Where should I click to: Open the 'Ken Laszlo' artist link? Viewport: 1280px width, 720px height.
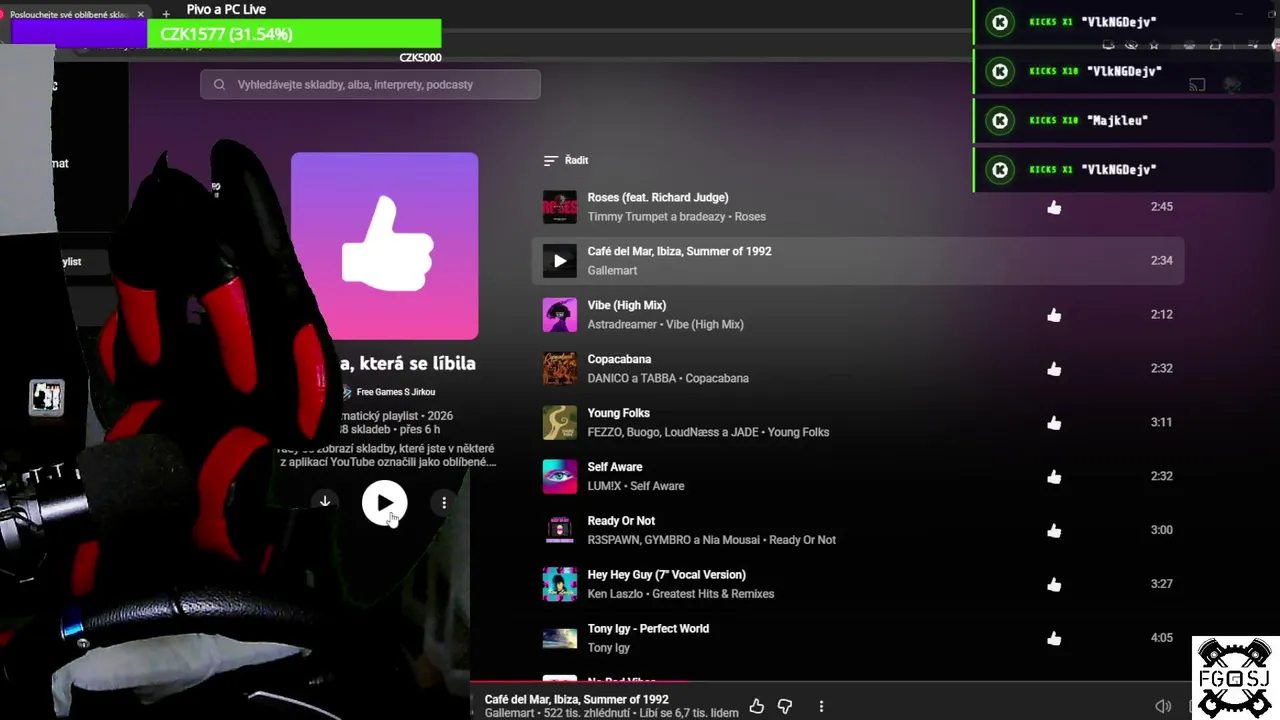point(616,595)
